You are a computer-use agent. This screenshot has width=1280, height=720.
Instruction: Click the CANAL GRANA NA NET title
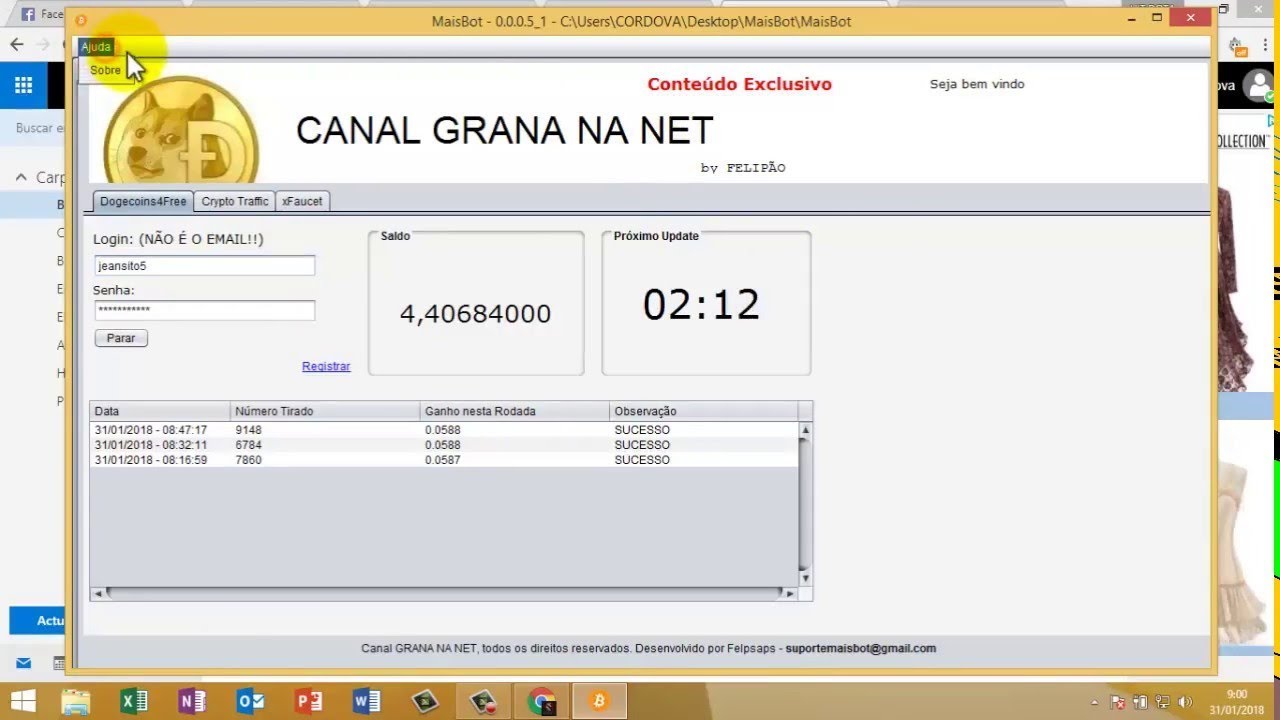(504, 131)
